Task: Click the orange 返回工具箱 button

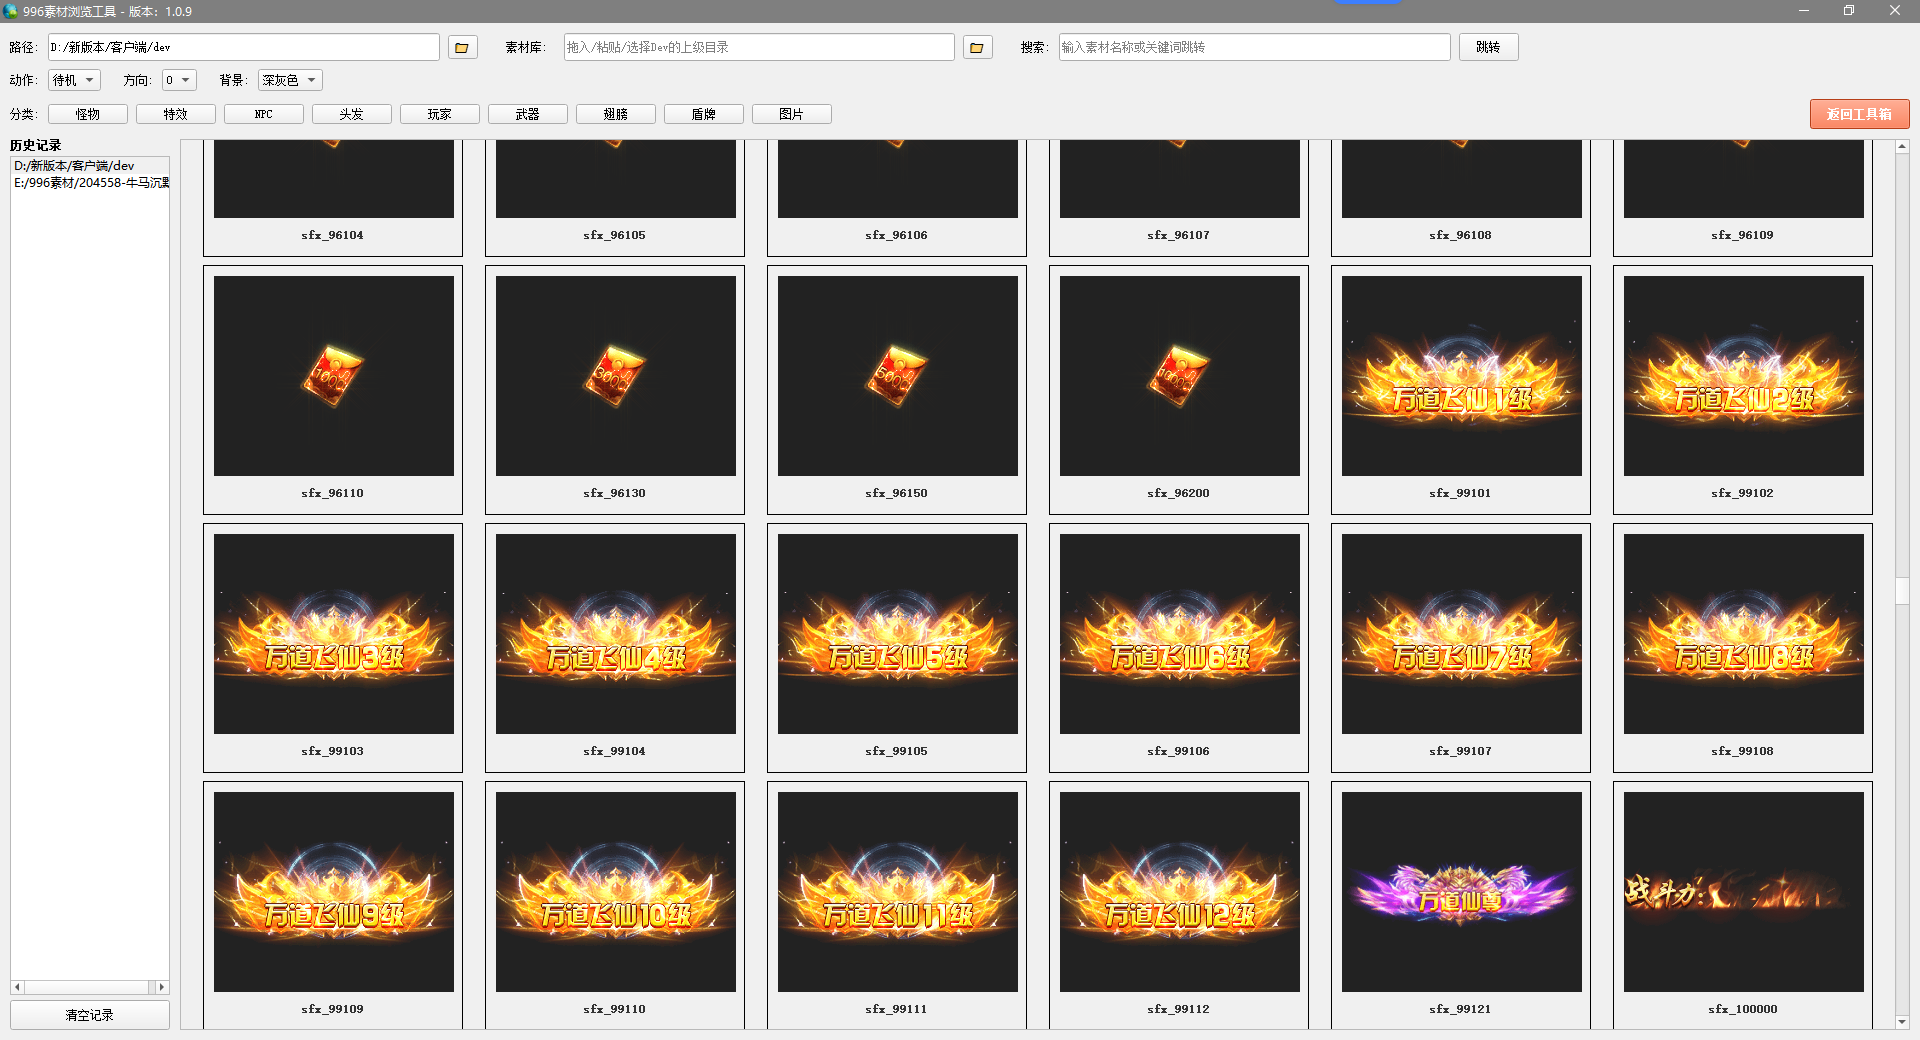Action: (x=1859, y=114)
